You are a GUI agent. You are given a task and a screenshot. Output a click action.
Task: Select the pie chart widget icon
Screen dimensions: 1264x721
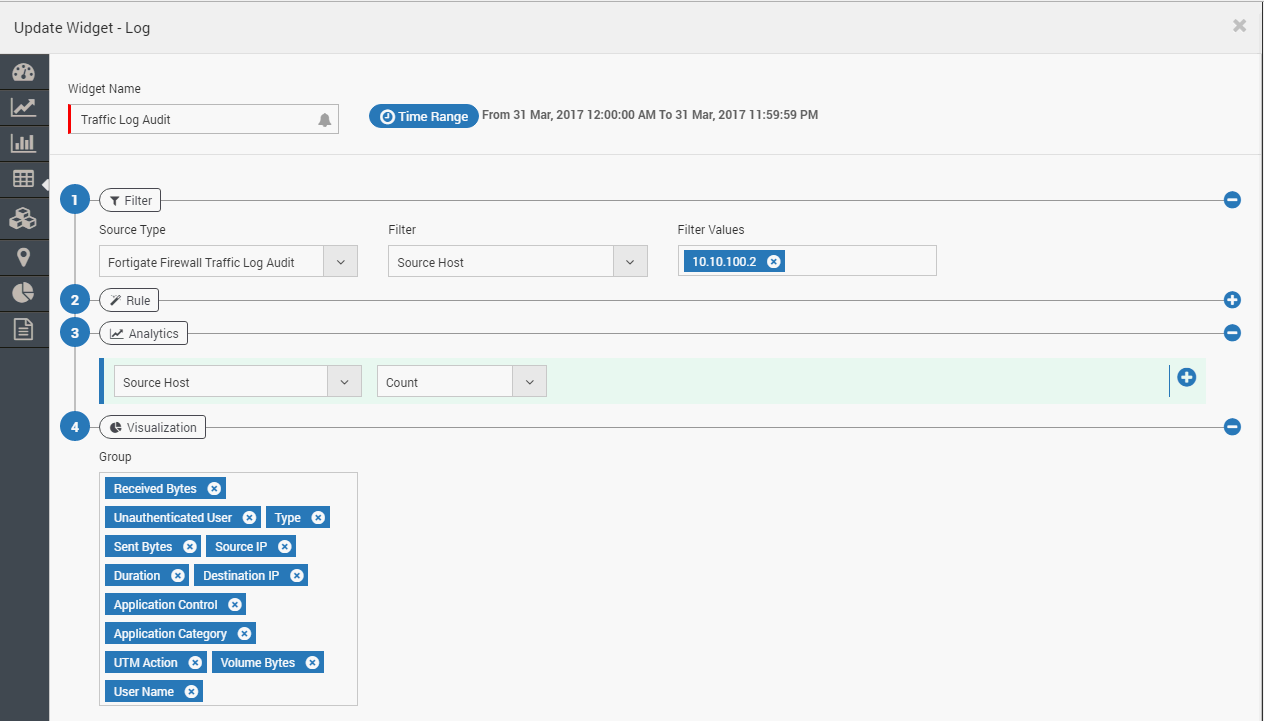coord(24,293)
